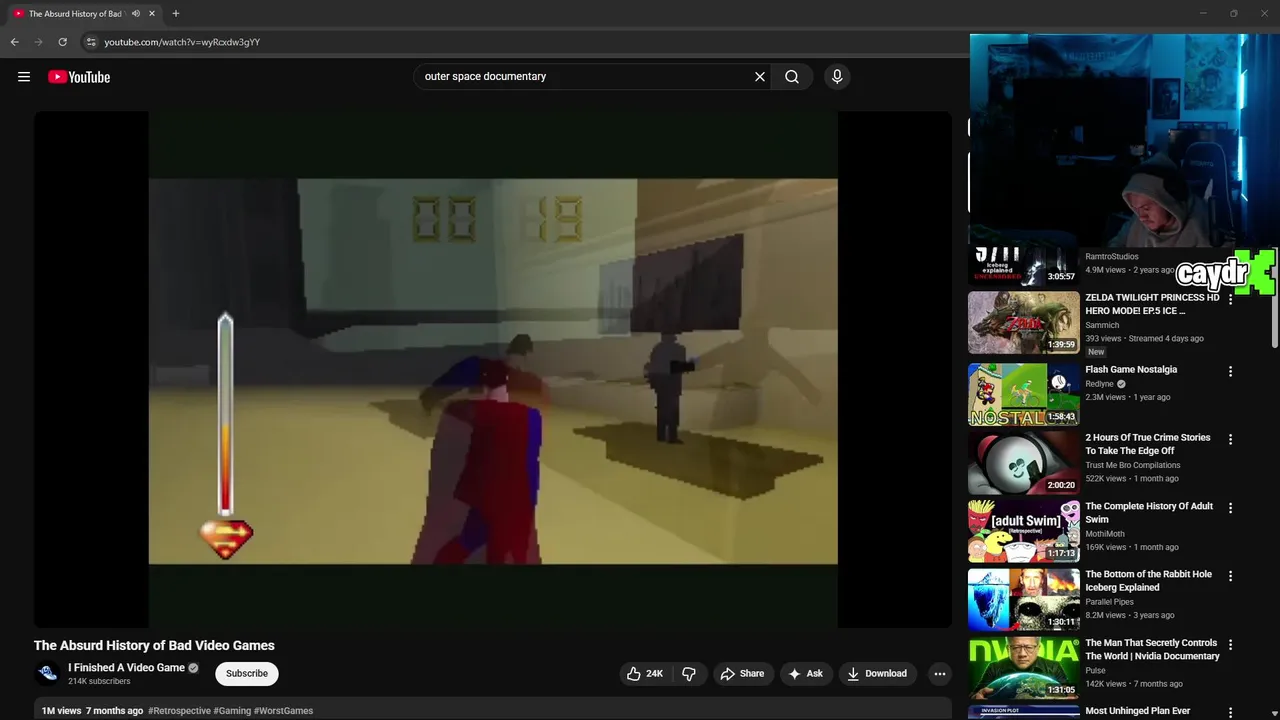Click MothiMoth channel name
Image resolution: width=1280 pixels, height=720 pixels.
(1105, 534)
